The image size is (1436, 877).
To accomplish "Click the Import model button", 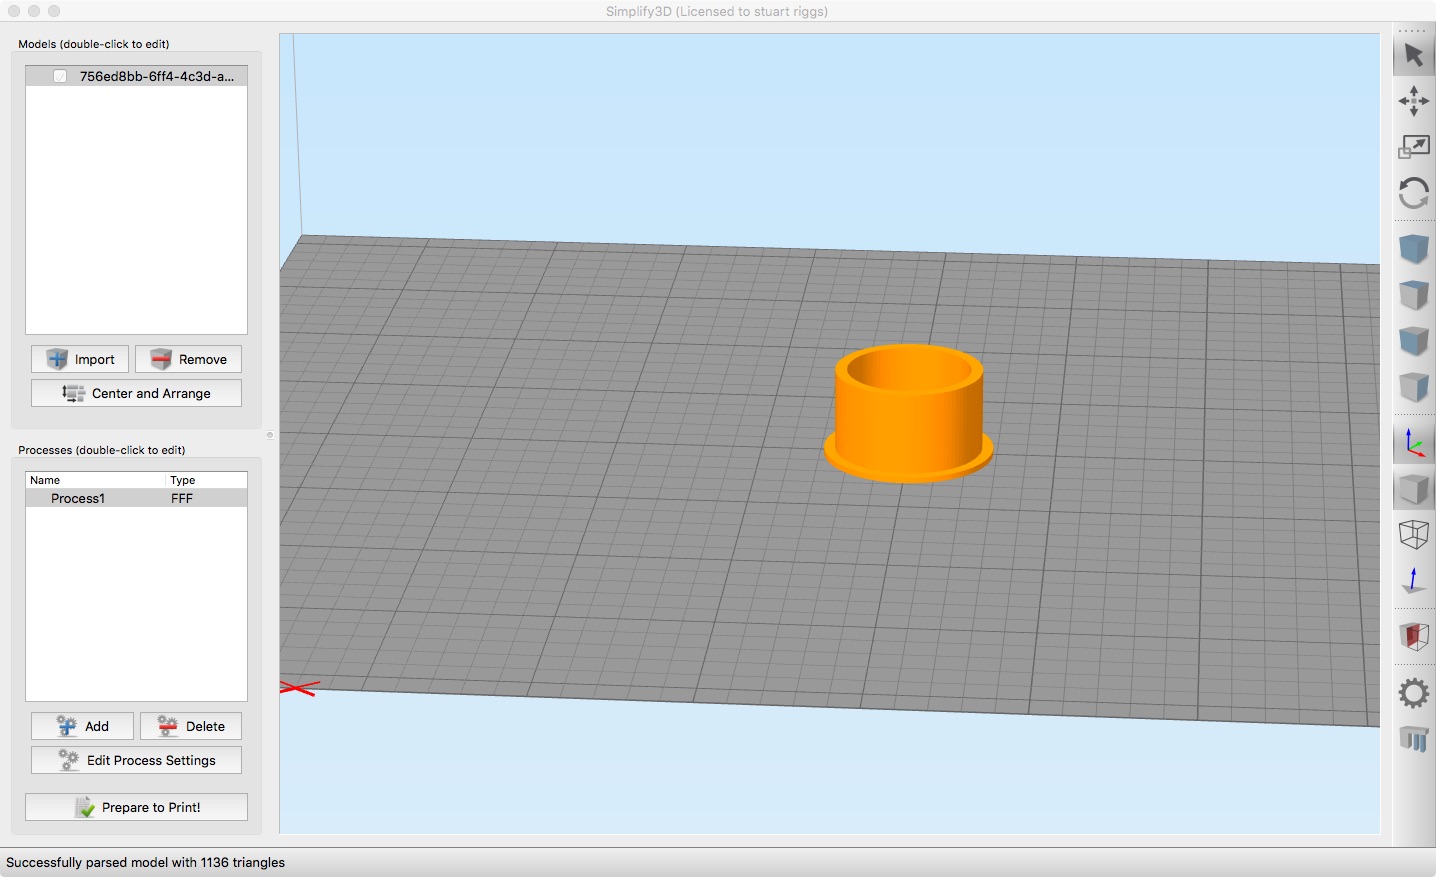I will tap(80, 359).
